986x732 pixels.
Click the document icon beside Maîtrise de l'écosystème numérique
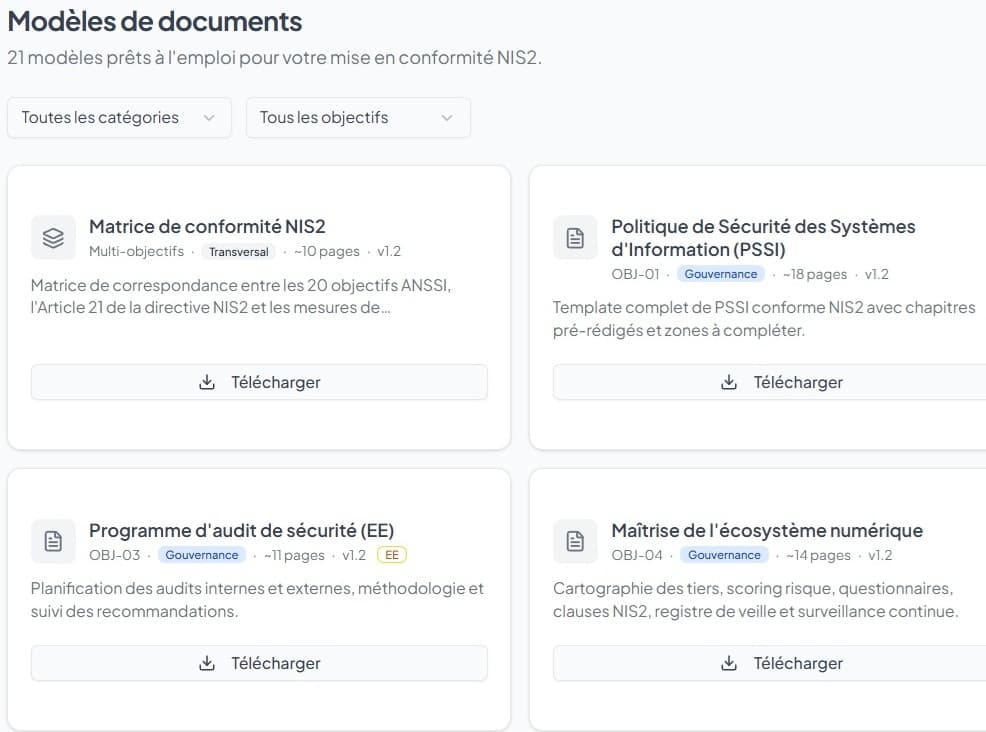pyautogui.click(x=575, y=542)
